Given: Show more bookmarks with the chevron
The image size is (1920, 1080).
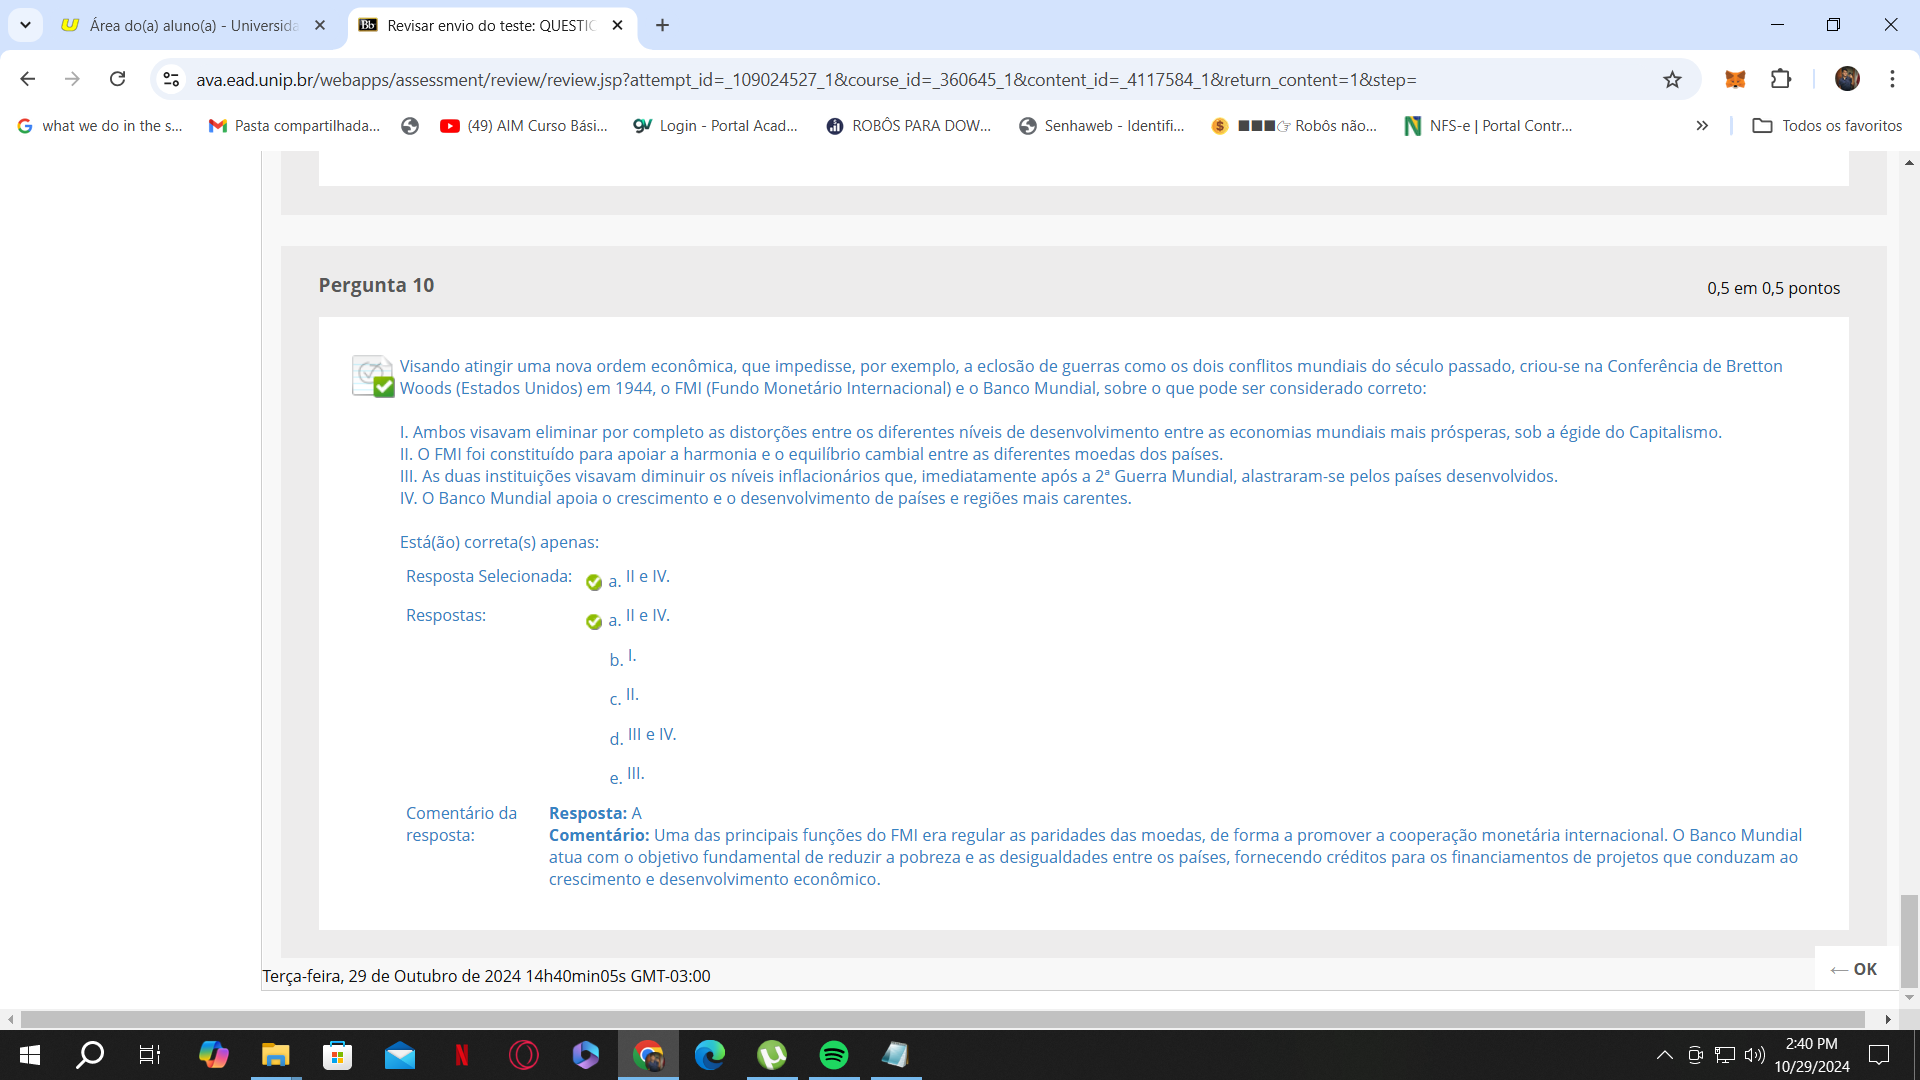Looking at the screenshot, I should pos(1702,126).
